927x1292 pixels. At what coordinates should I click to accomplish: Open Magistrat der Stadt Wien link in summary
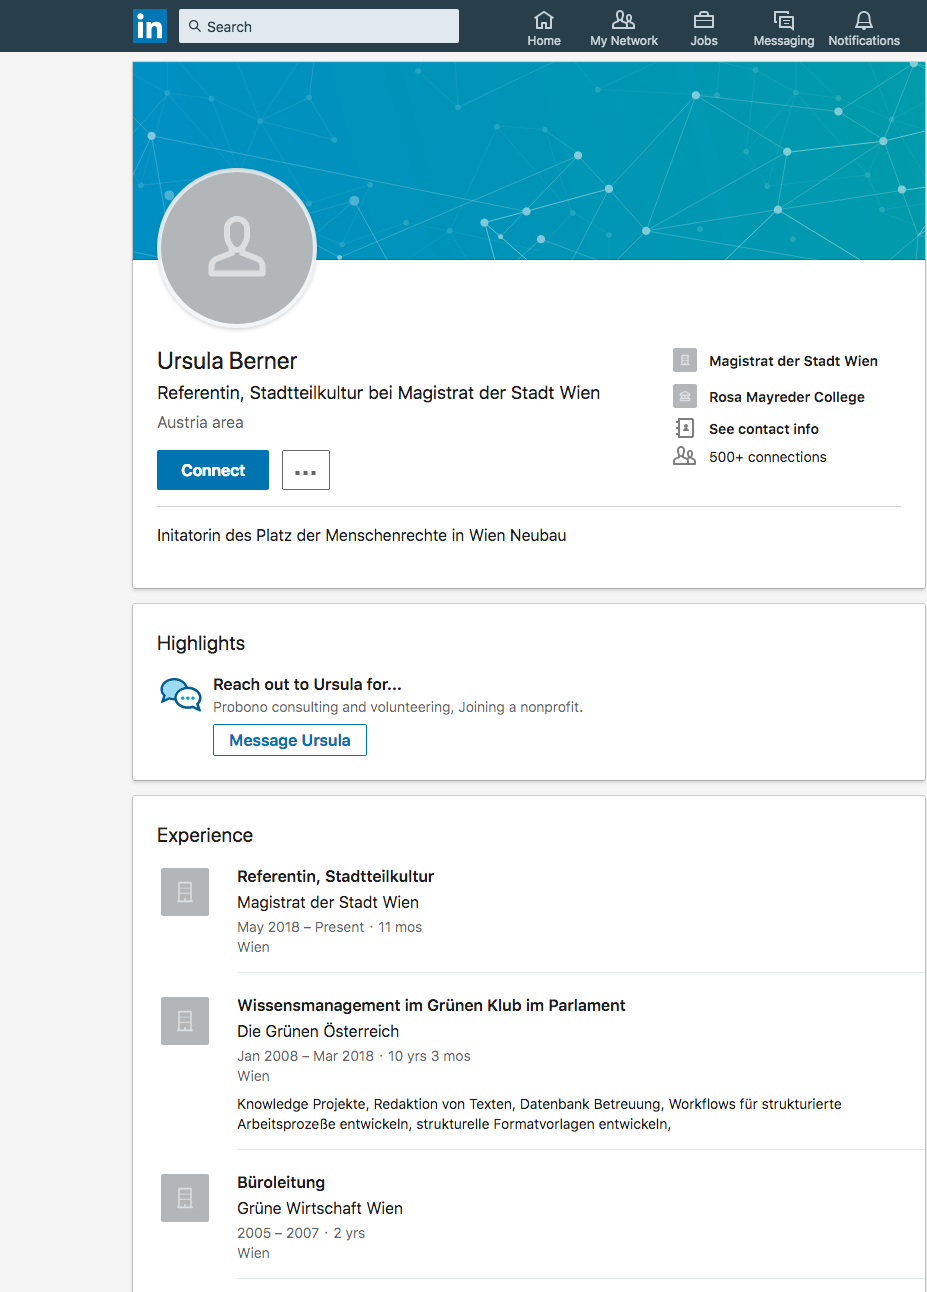click(793, 361)
